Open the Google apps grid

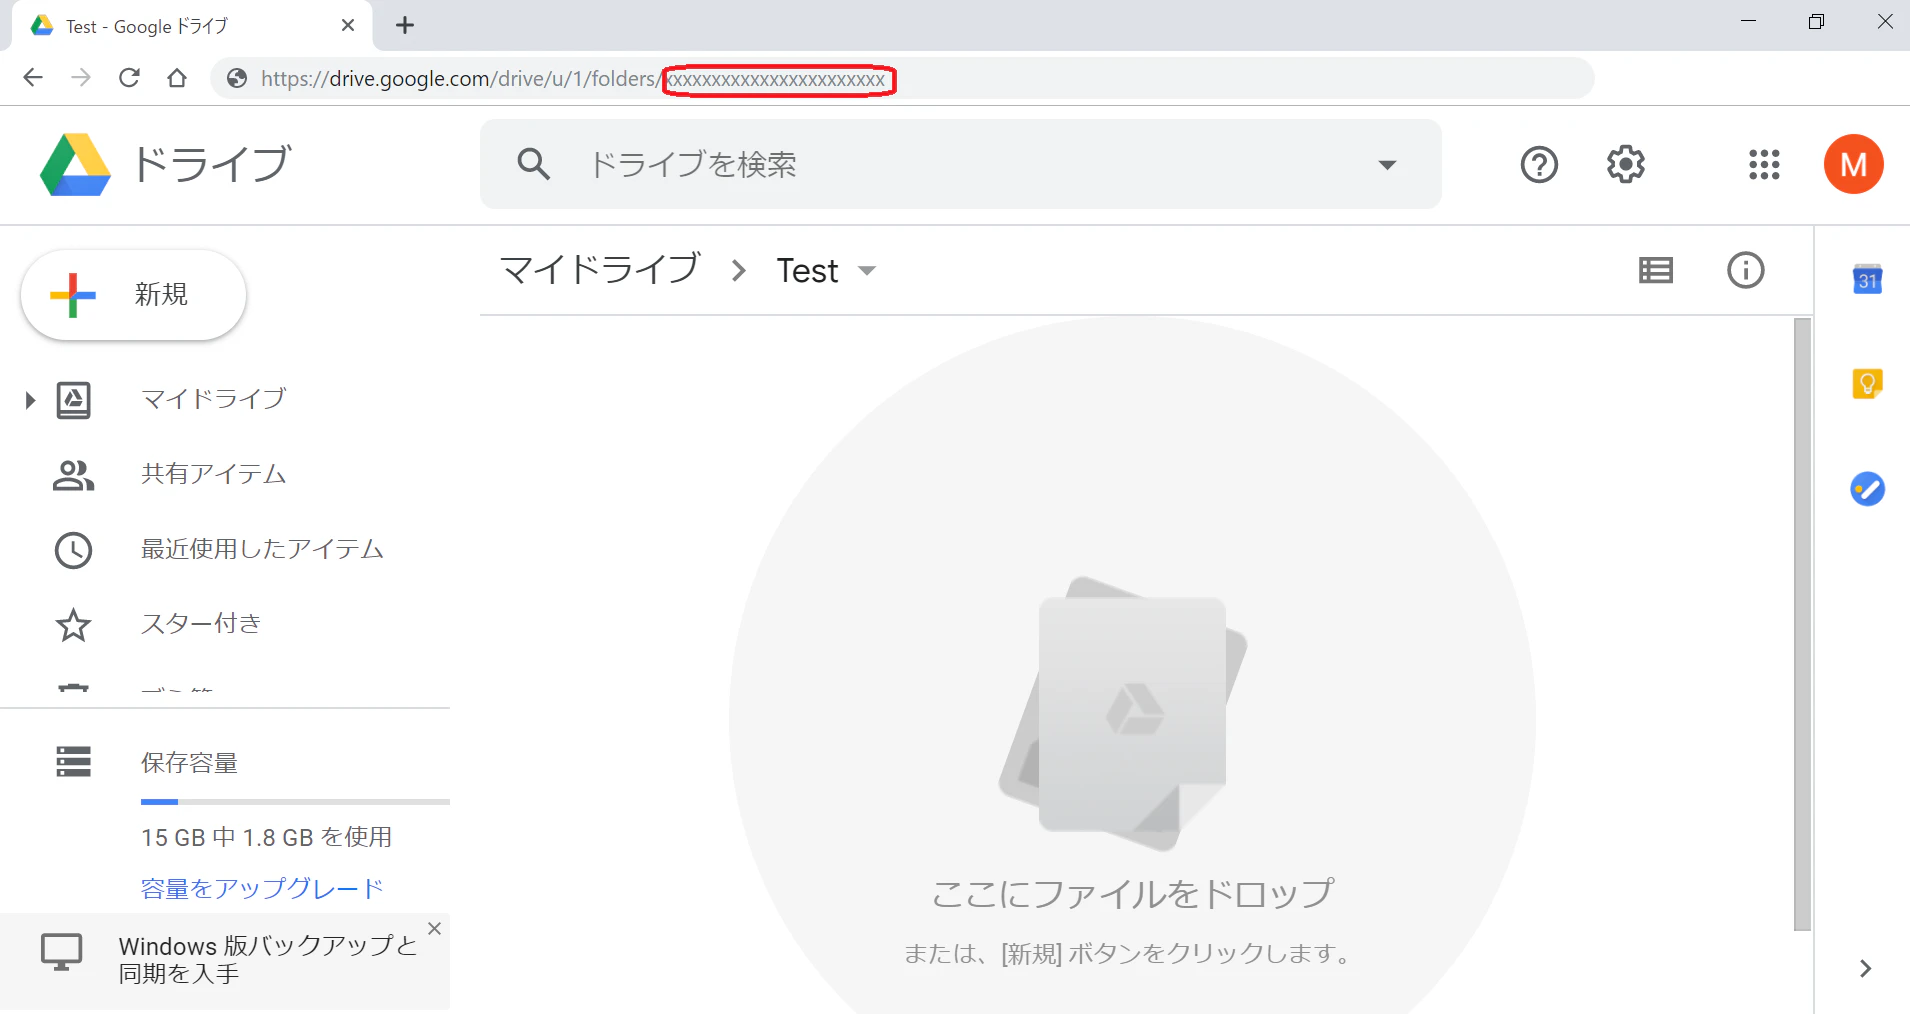pyautogui.click(x=1764, y=164)
